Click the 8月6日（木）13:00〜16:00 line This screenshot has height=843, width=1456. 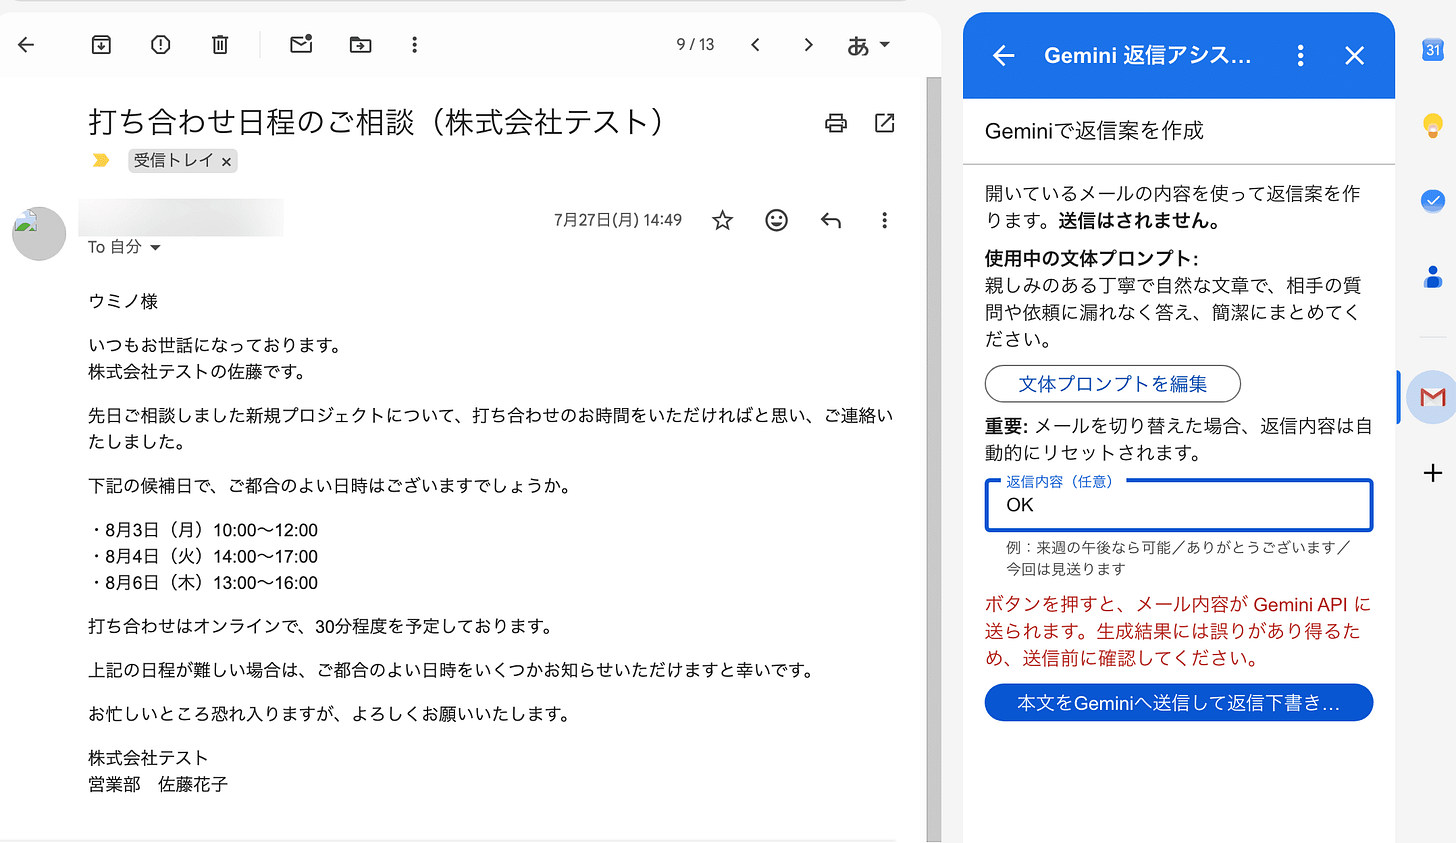point(204,583)
